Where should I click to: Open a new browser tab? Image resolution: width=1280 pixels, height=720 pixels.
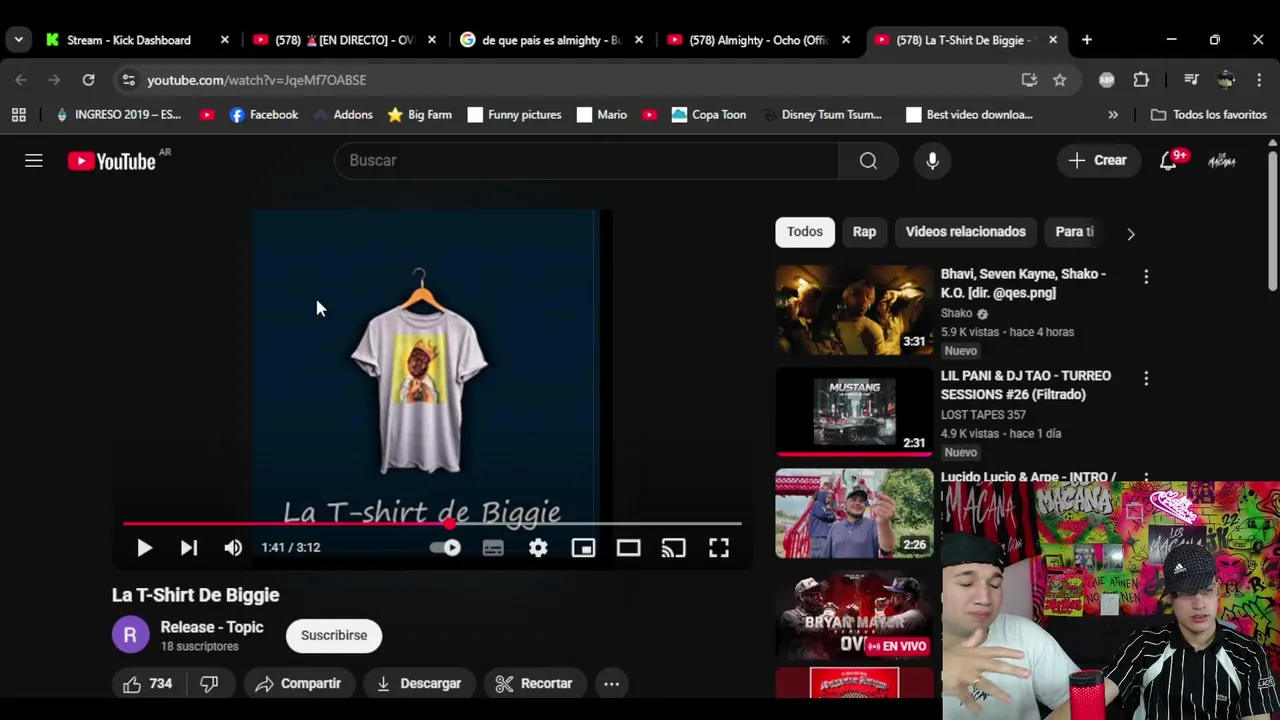click(1087, 40)
